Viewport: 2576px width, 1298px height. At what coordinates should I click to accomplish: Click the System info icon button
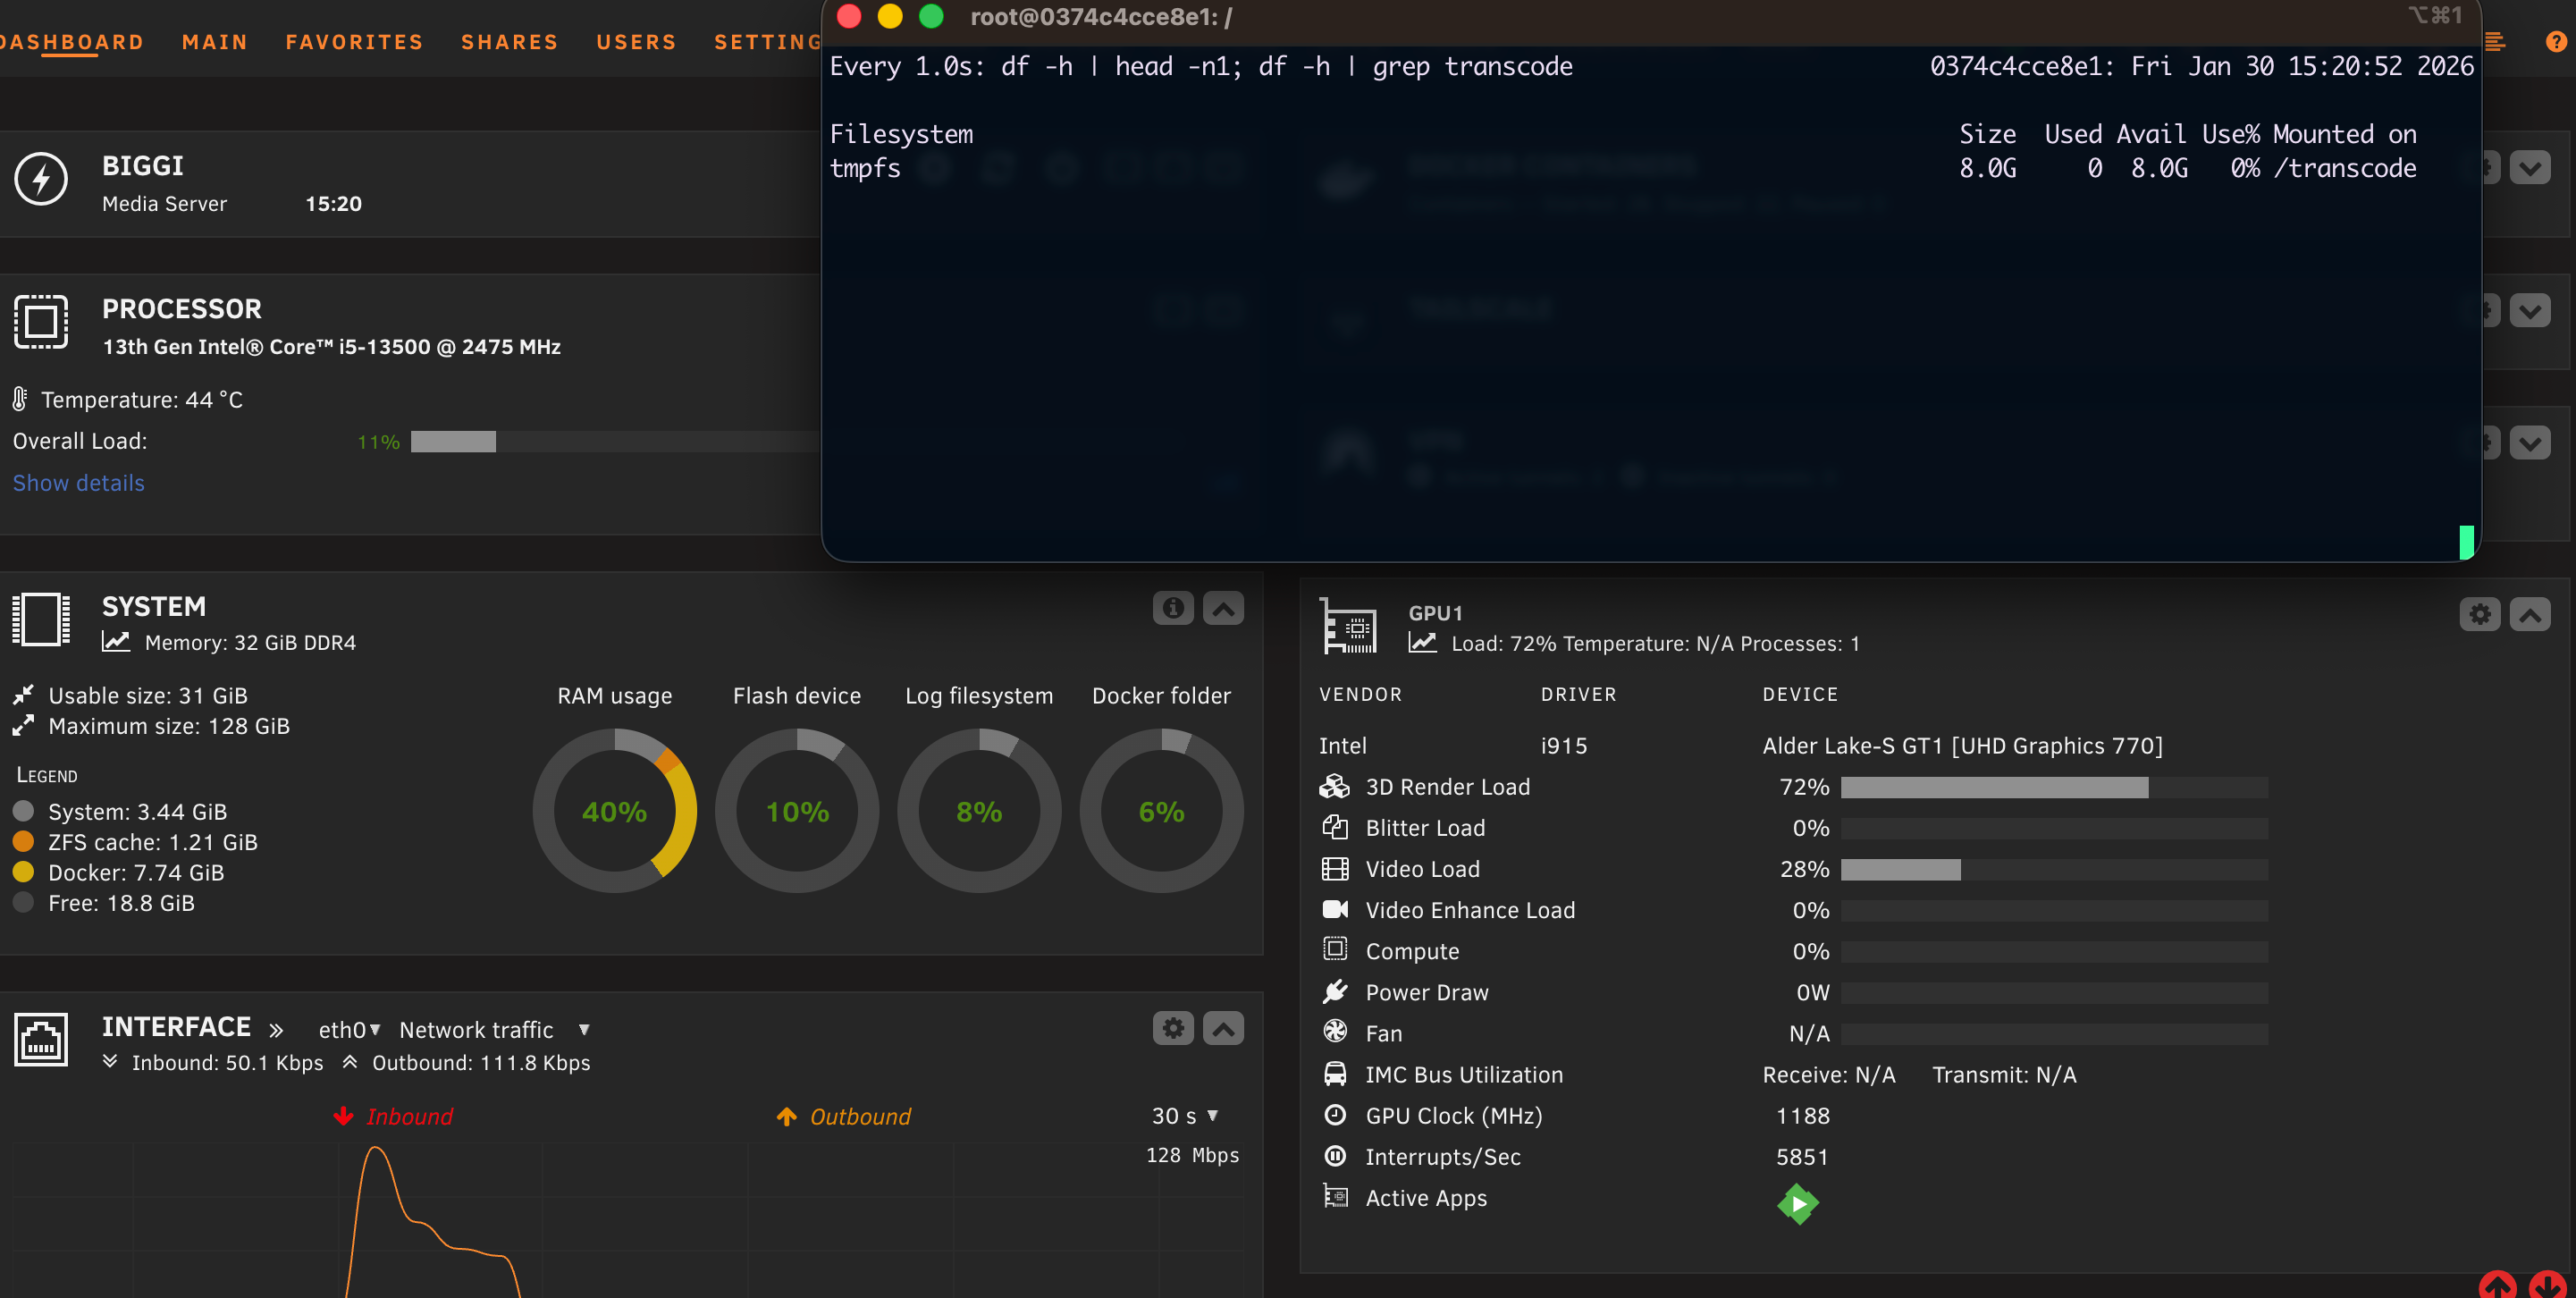click(x=1172, y=608)
